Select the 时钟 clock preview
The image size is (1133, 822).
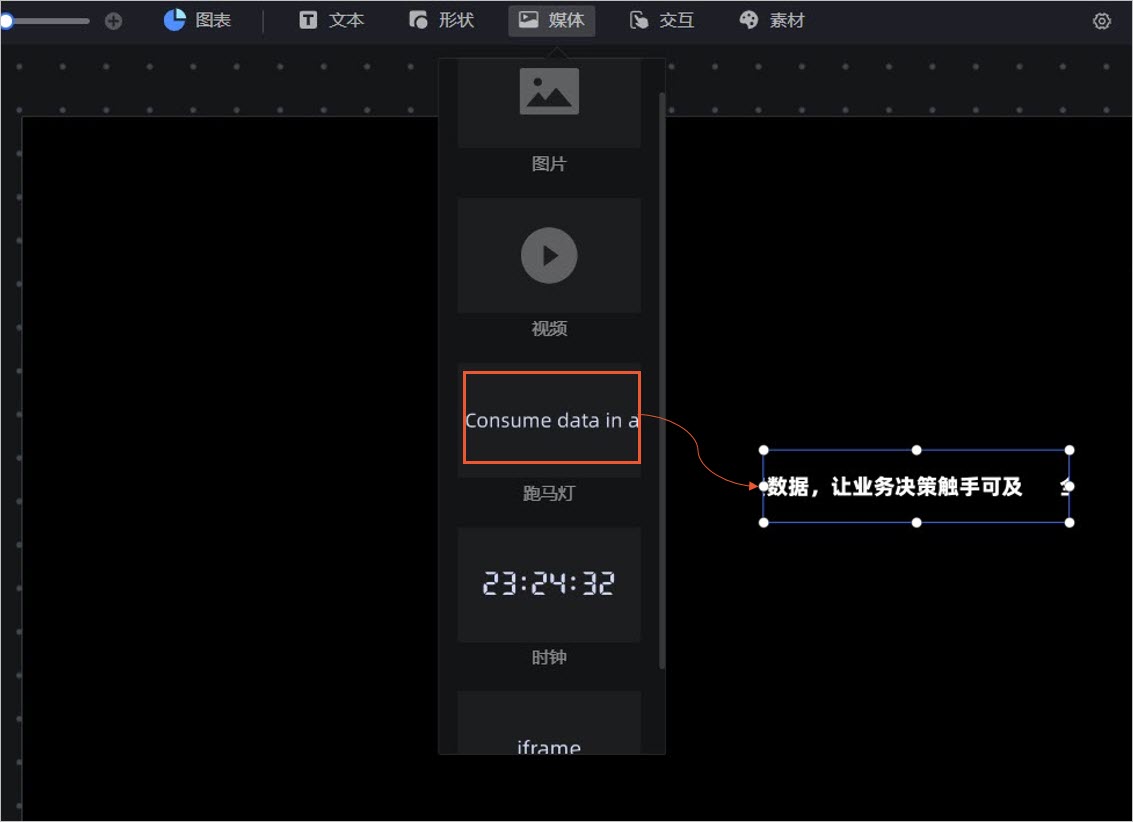(549, 585)
